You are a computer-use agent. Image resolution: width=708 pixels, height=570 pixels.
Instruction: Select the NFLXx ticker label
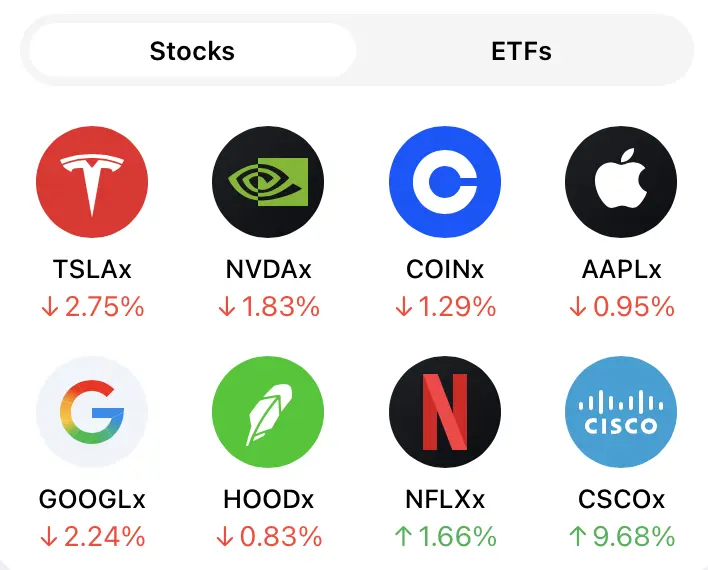click(x=444, y=499)
